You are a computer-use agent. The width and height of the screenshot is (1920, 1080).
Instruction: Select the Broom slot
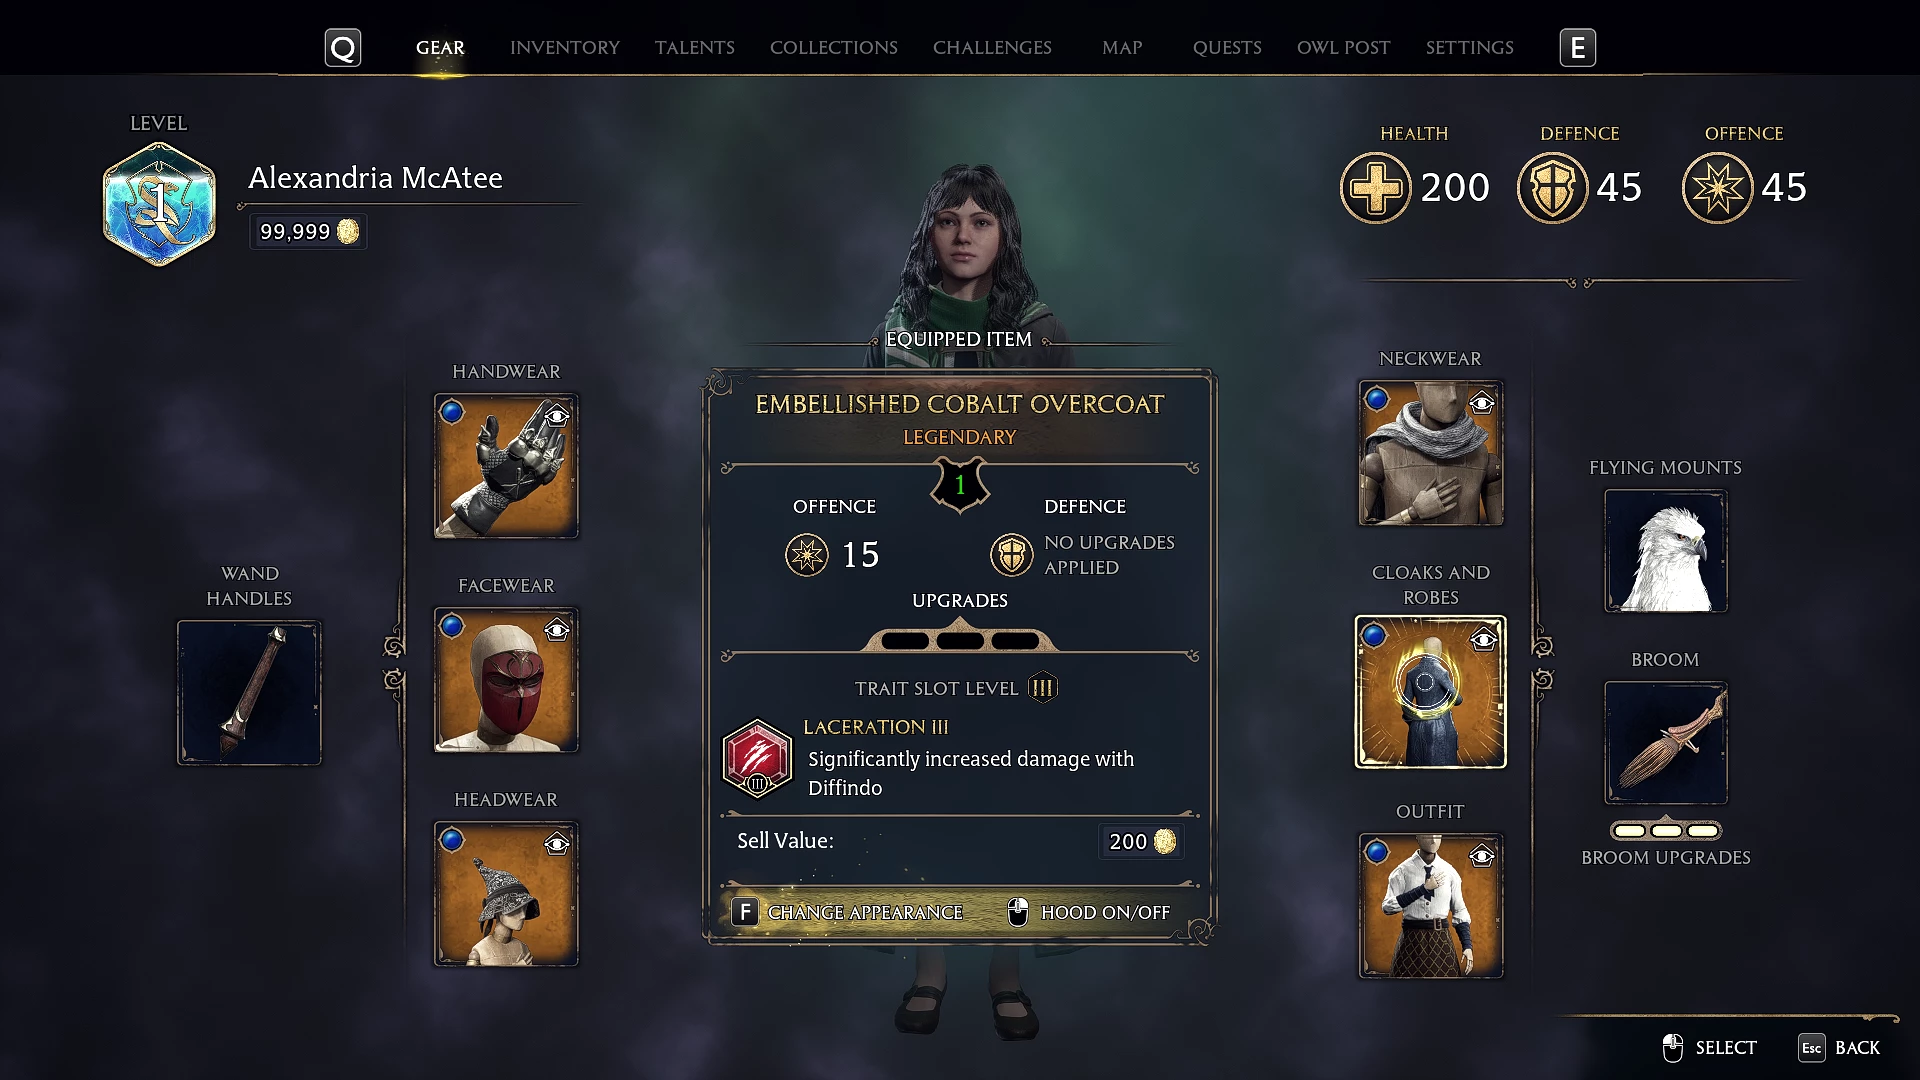(1666, 743)
